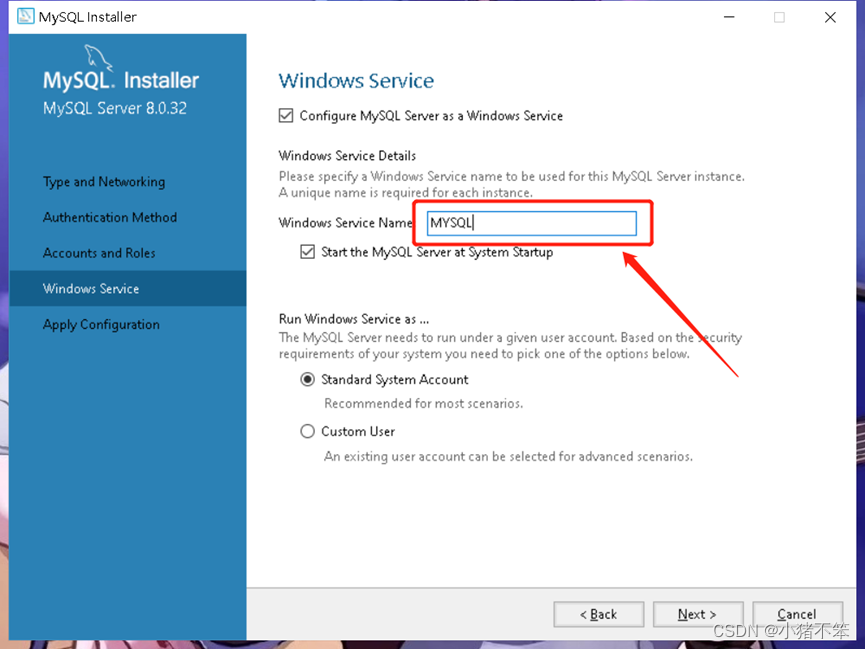This screenshot has height=649, width=865.
Task: Focus the Windows Service Name field
Action: (x=531, y=223)
